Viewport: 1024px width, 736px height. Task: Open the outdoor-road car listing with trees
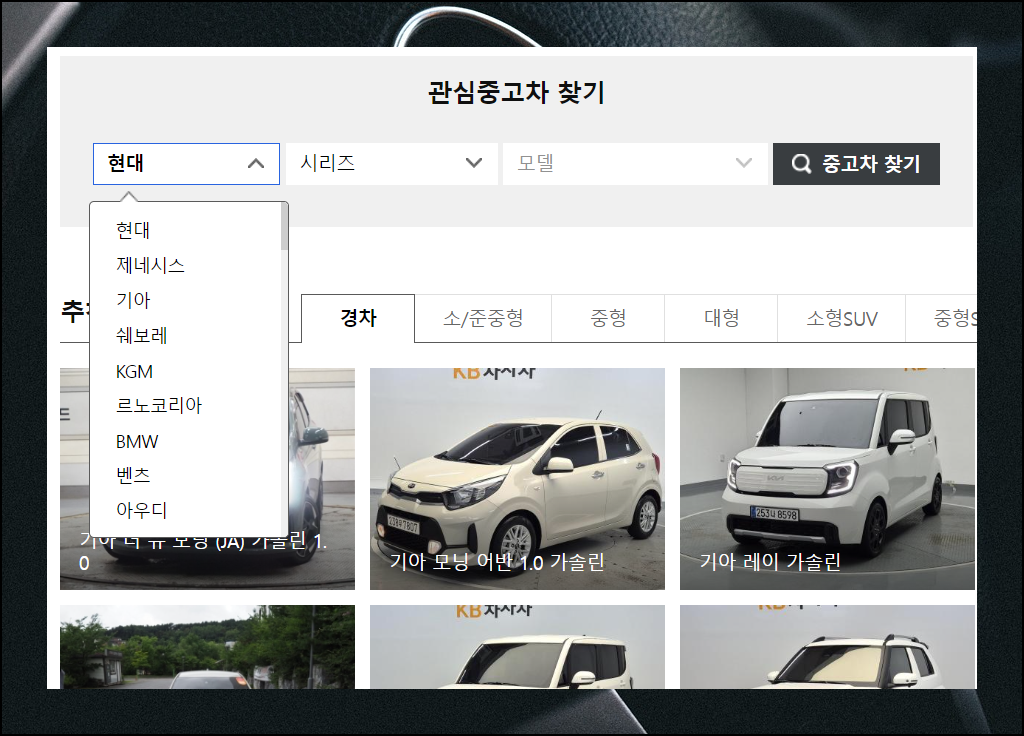(207, 647)
